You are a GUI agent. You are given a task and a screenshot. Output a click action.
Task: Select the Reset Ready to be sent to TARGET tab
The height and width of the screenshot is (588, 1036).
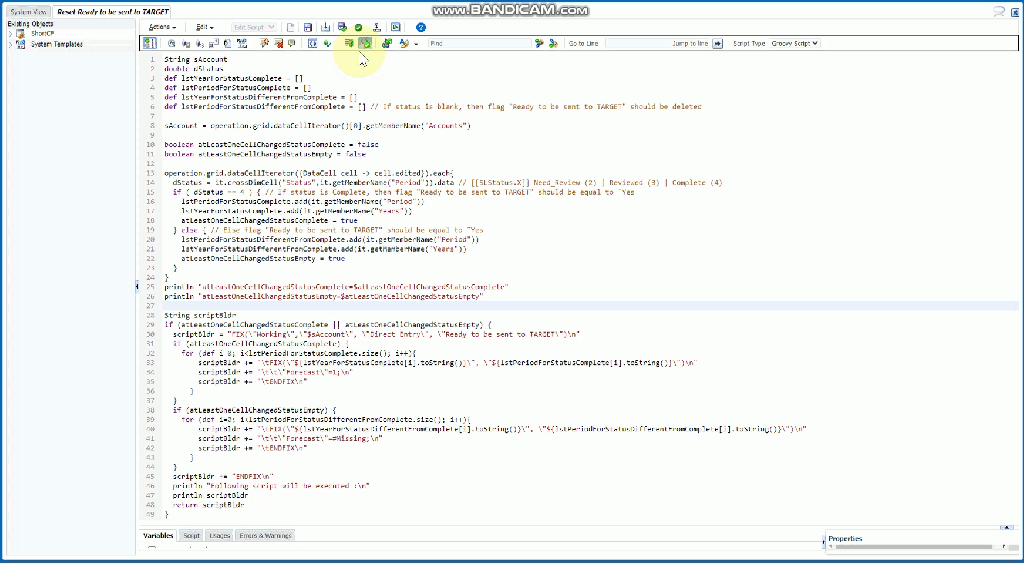pyautogui.click(x=113, y=12)
